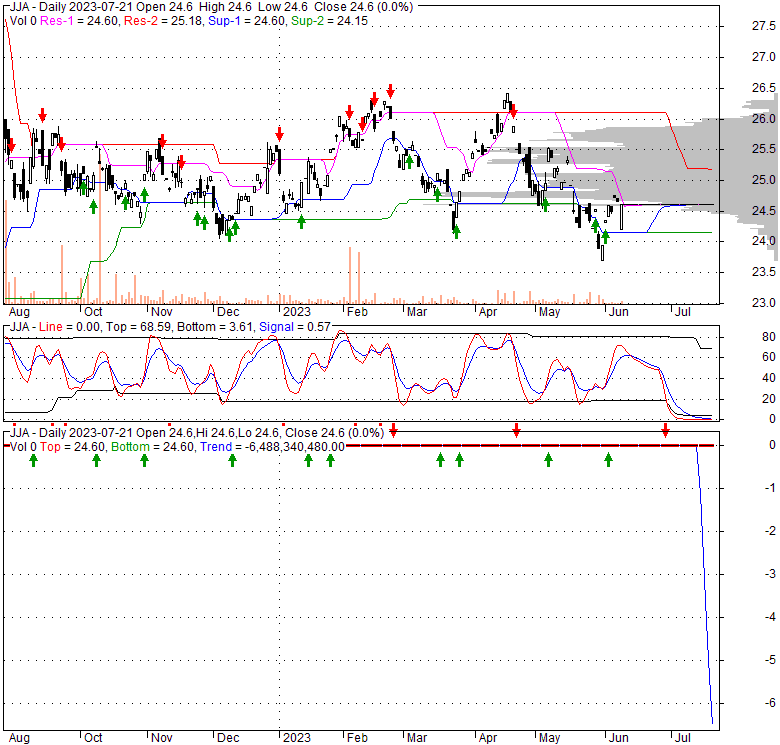Click 'Oct' on the trend chart month axis
The height and width of the screenshot is (745, 780).
tap(93, 738)
